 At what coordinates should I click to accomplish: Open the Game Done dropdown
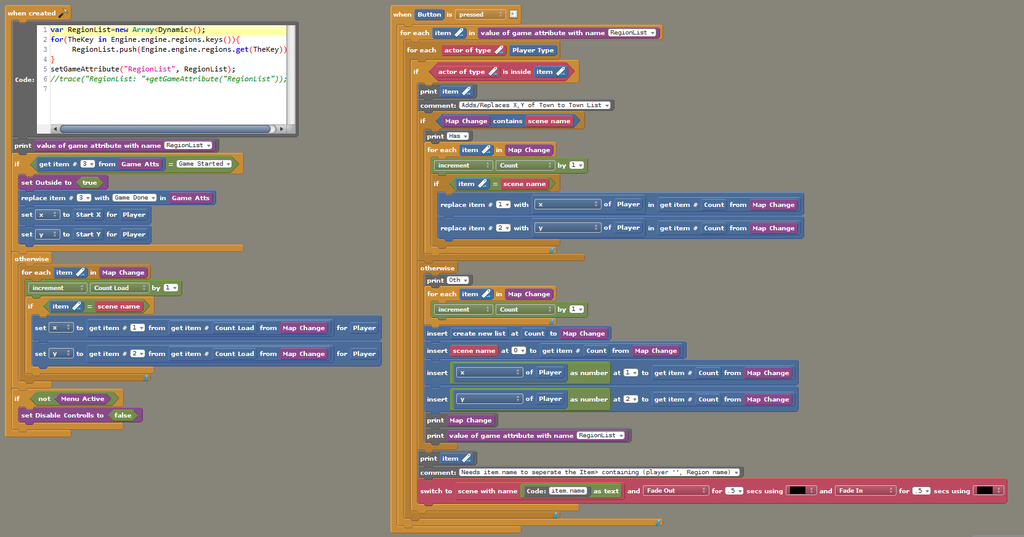[x=134, y=198]
